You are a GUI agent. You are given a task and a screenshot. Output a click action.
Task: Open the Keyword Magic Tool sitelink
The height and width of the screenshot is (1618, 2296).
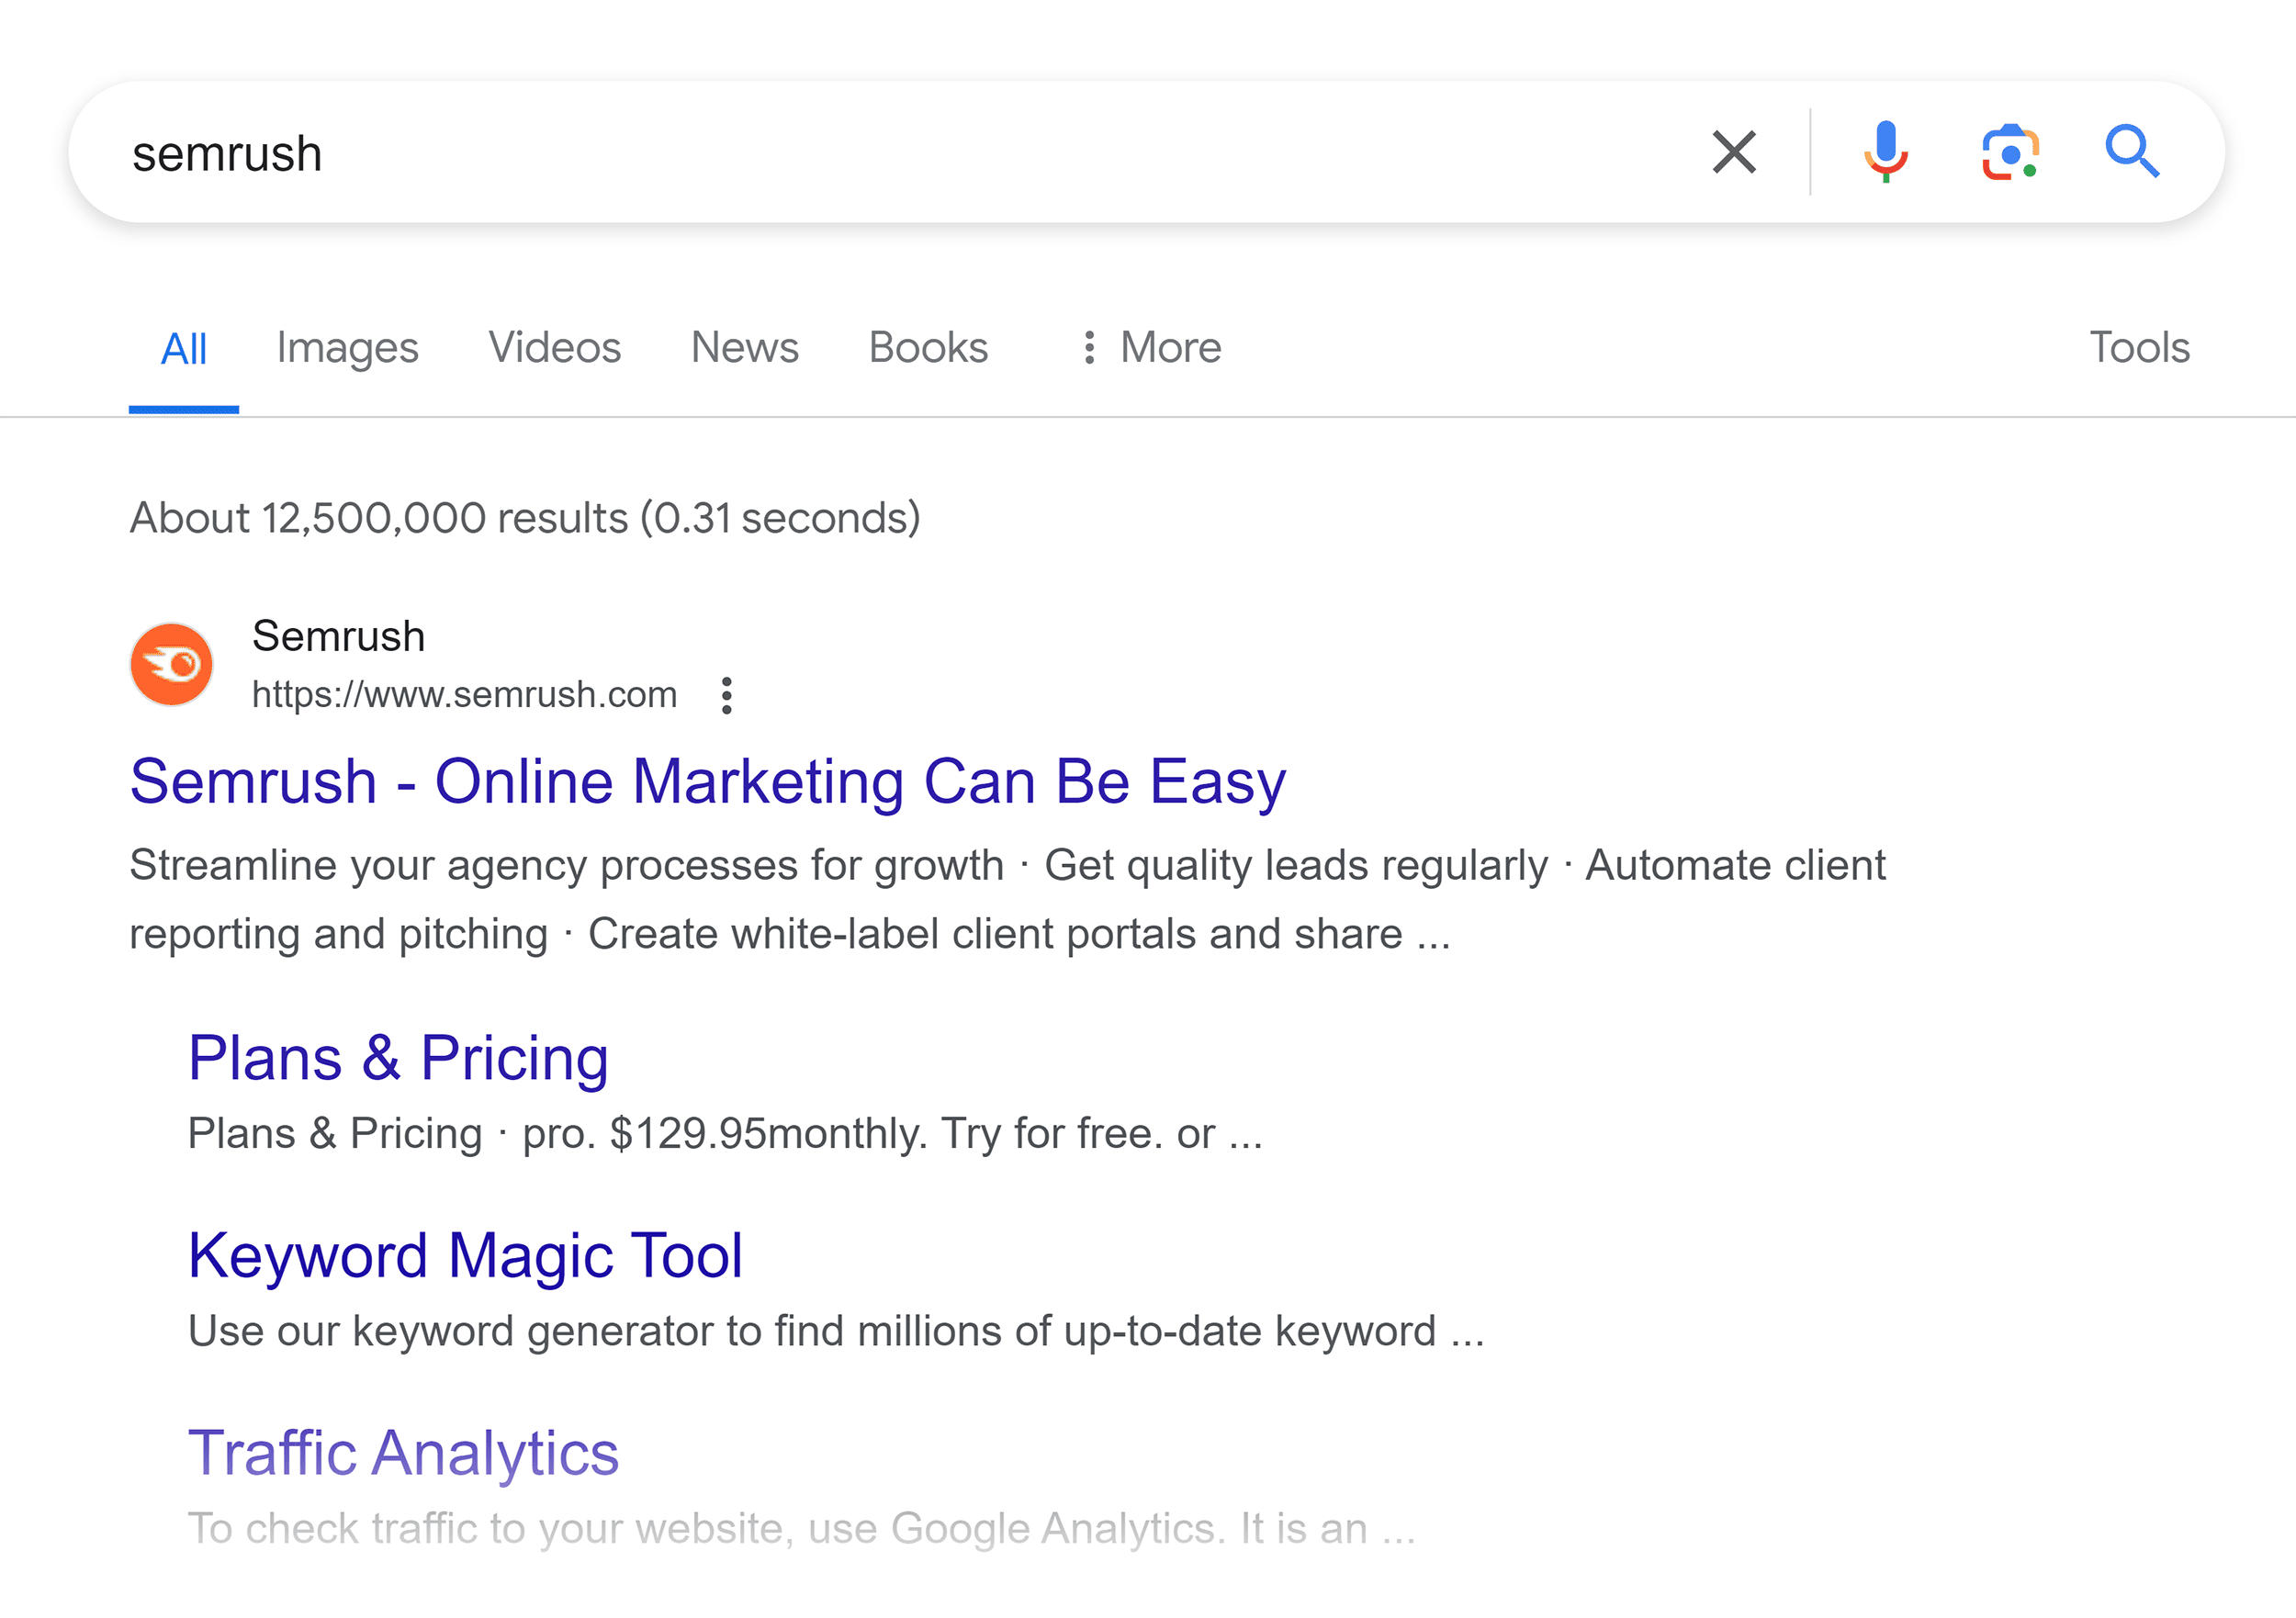point(465,1253)
